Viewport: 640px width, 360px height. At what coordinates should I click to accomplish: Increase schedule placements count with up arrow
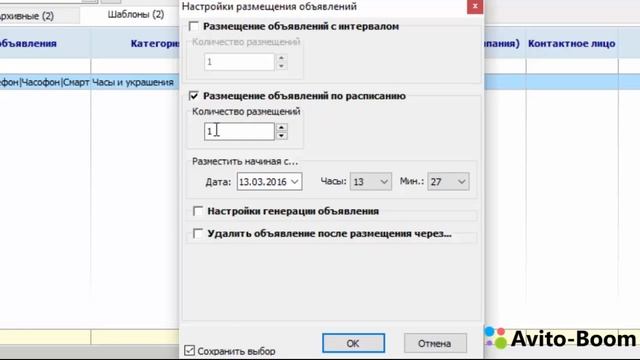[281, 127]
